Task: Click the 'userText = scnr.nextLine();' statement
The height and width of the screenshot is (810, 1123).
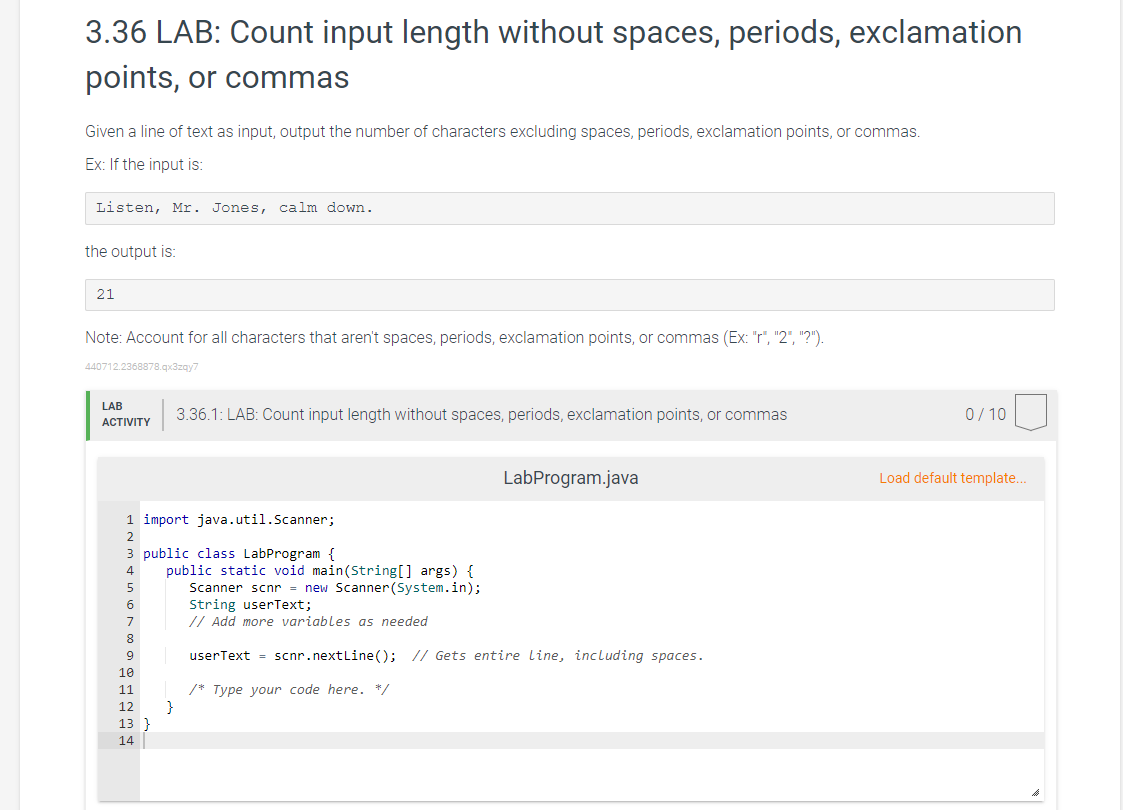Action: [292, 656]
